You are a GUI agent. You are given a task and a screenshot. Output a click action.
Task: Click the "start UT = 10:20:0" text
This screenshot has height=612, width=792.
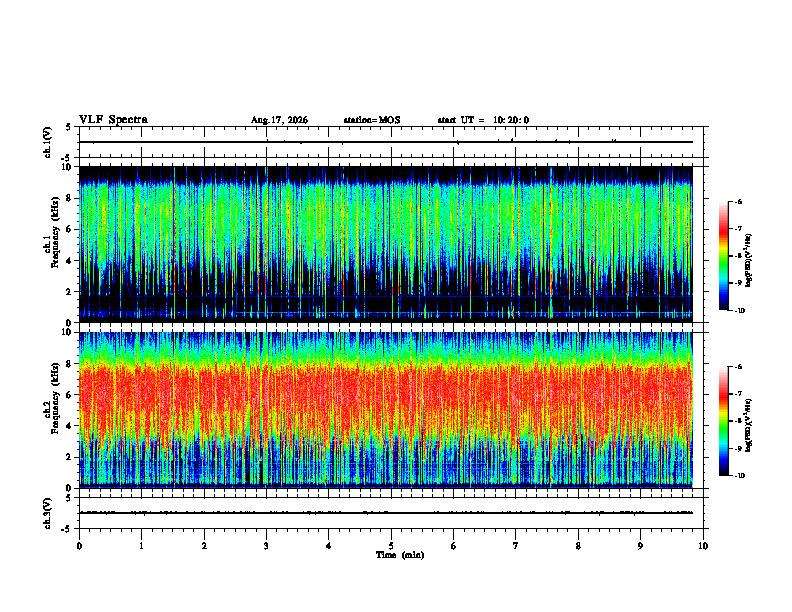point(483,120)
